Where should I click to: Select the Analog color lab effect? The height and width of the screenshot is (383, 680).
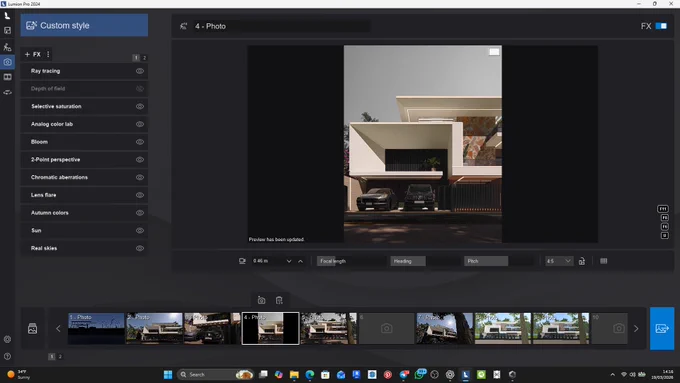pyautogui.click(x=84, y=124)
